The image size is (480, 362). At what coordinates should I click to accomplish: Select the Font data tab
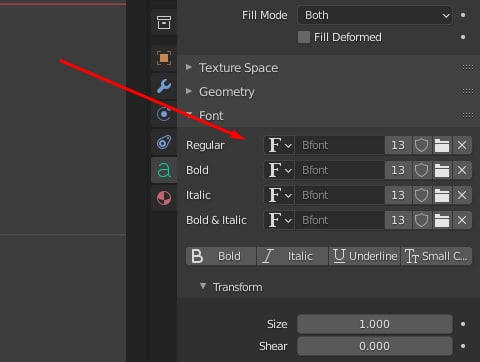[x=164, y=170]
